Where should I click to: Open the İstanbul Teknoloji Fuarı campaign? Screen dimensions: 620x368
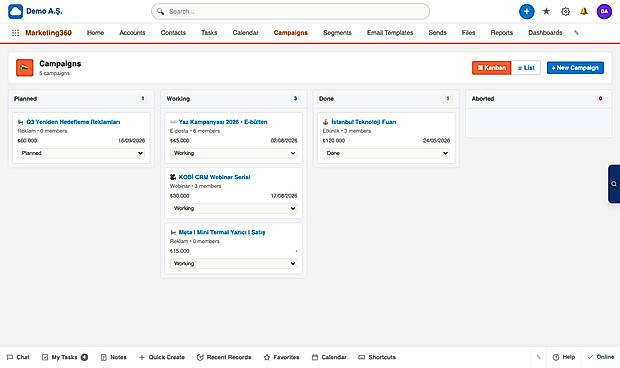point(364,122)
